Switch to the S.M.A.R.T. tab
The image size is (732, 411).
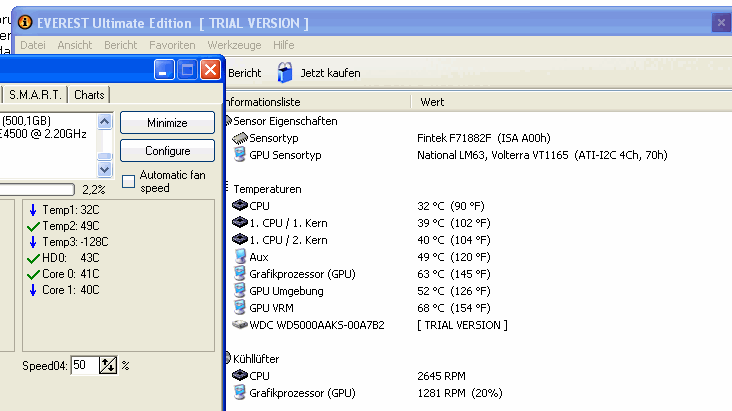pyautogui.click(x=35, y=95)
